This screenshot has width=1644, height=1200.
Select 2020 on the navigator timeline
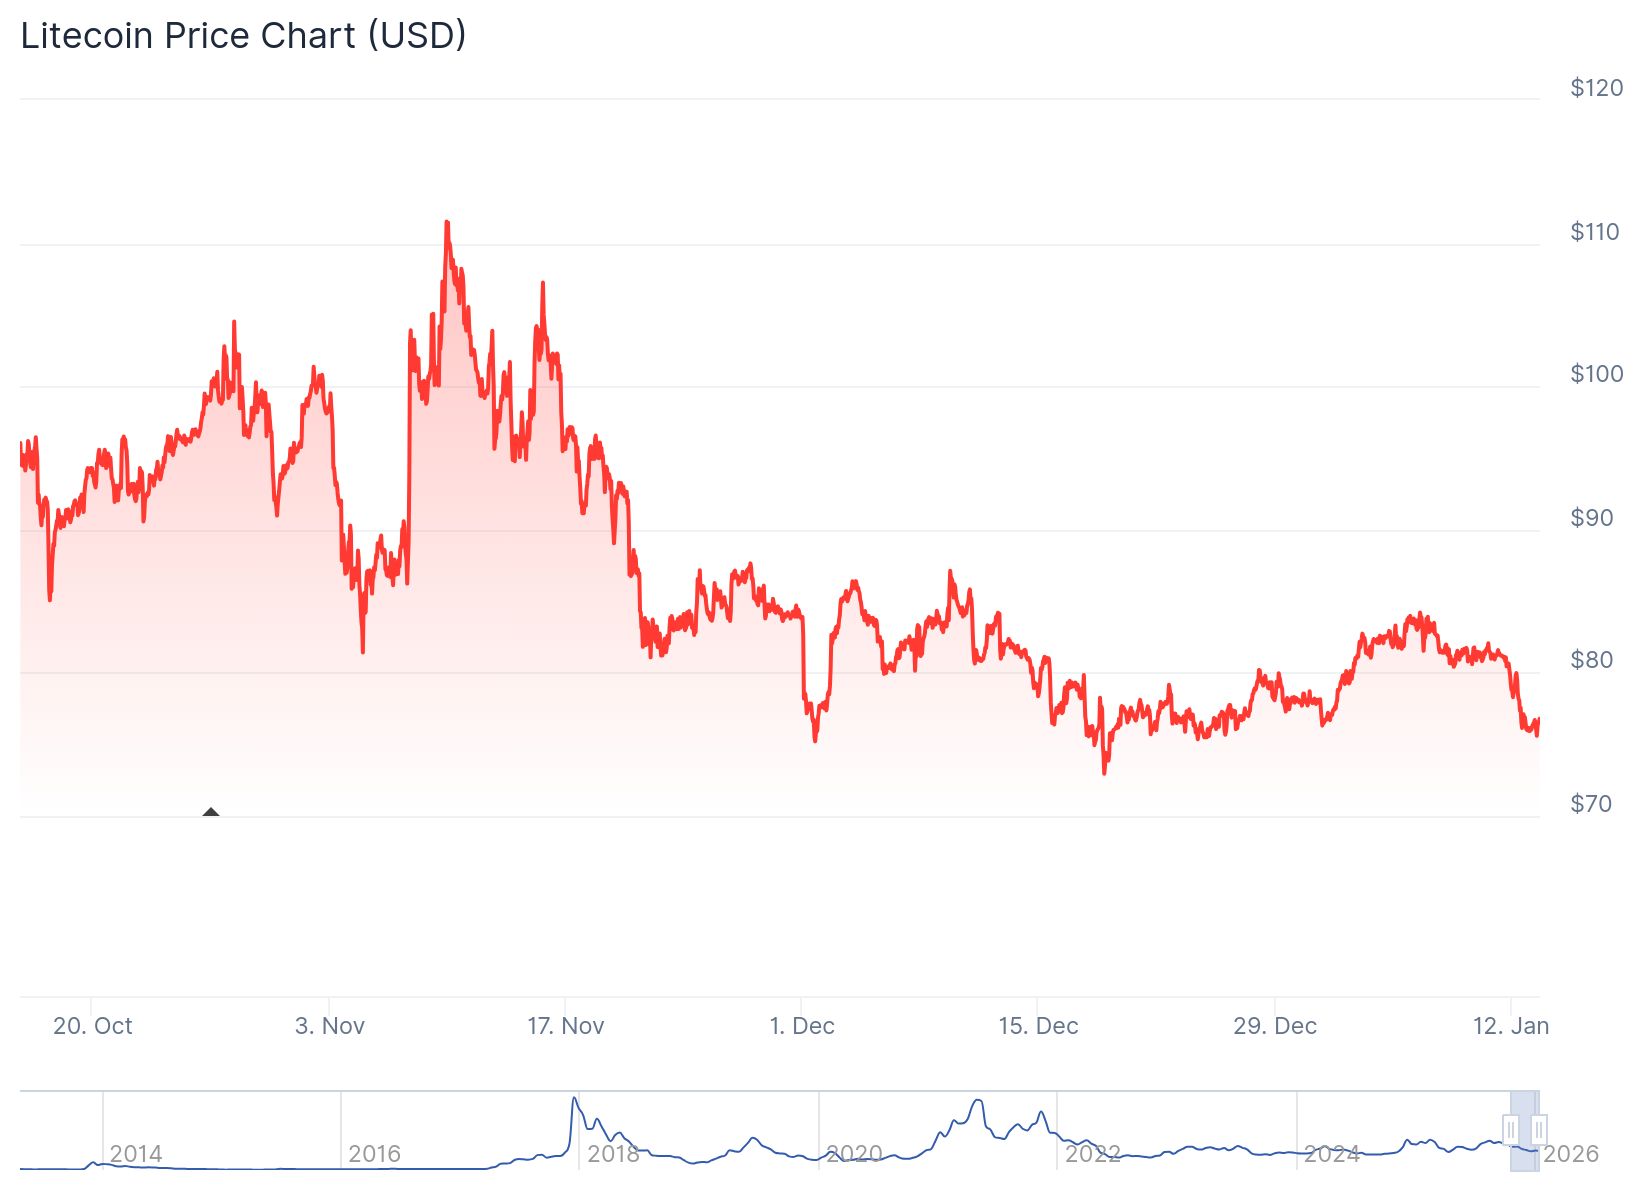(853, 1154)
